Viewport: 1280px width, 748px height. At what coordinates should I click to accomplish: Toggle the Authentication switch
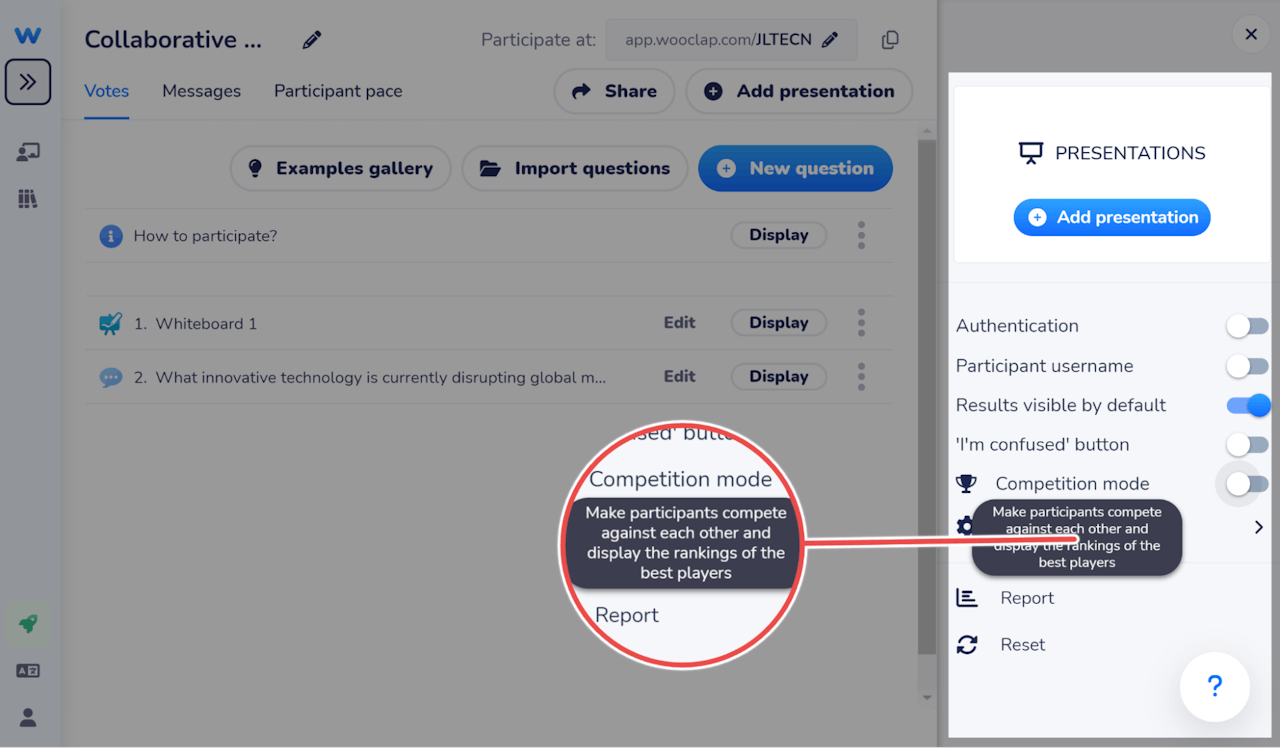point(1247,326)
